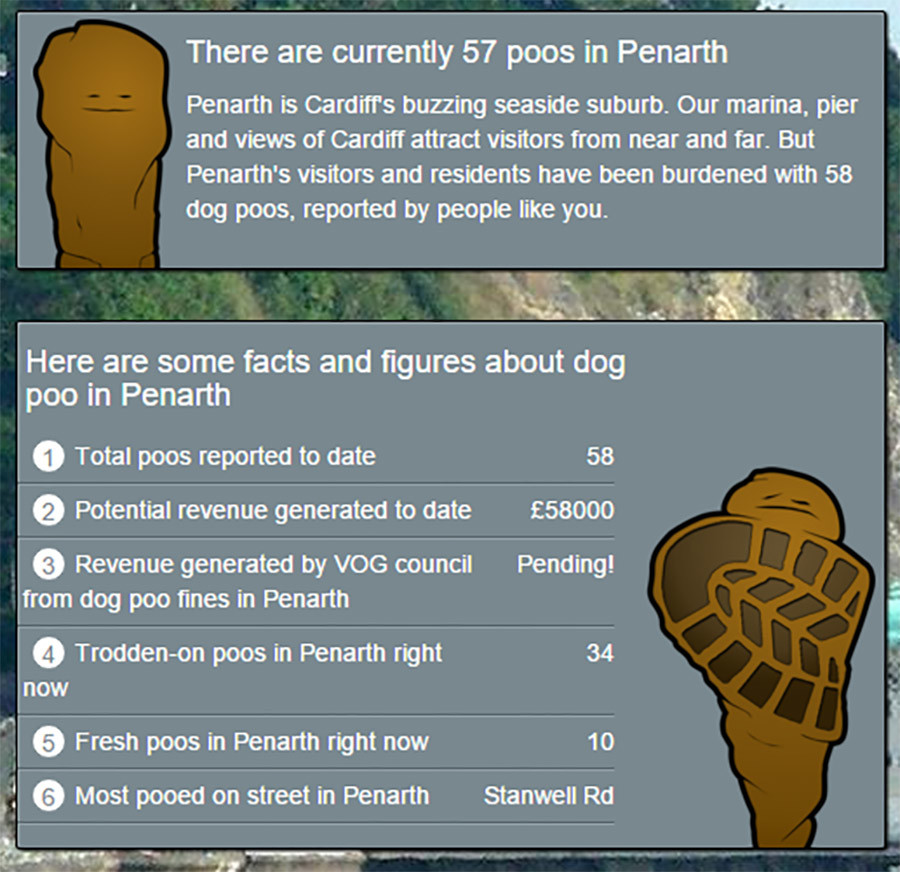
Task: Click the £58000 revenue value
Action: (x=572, y=510)
